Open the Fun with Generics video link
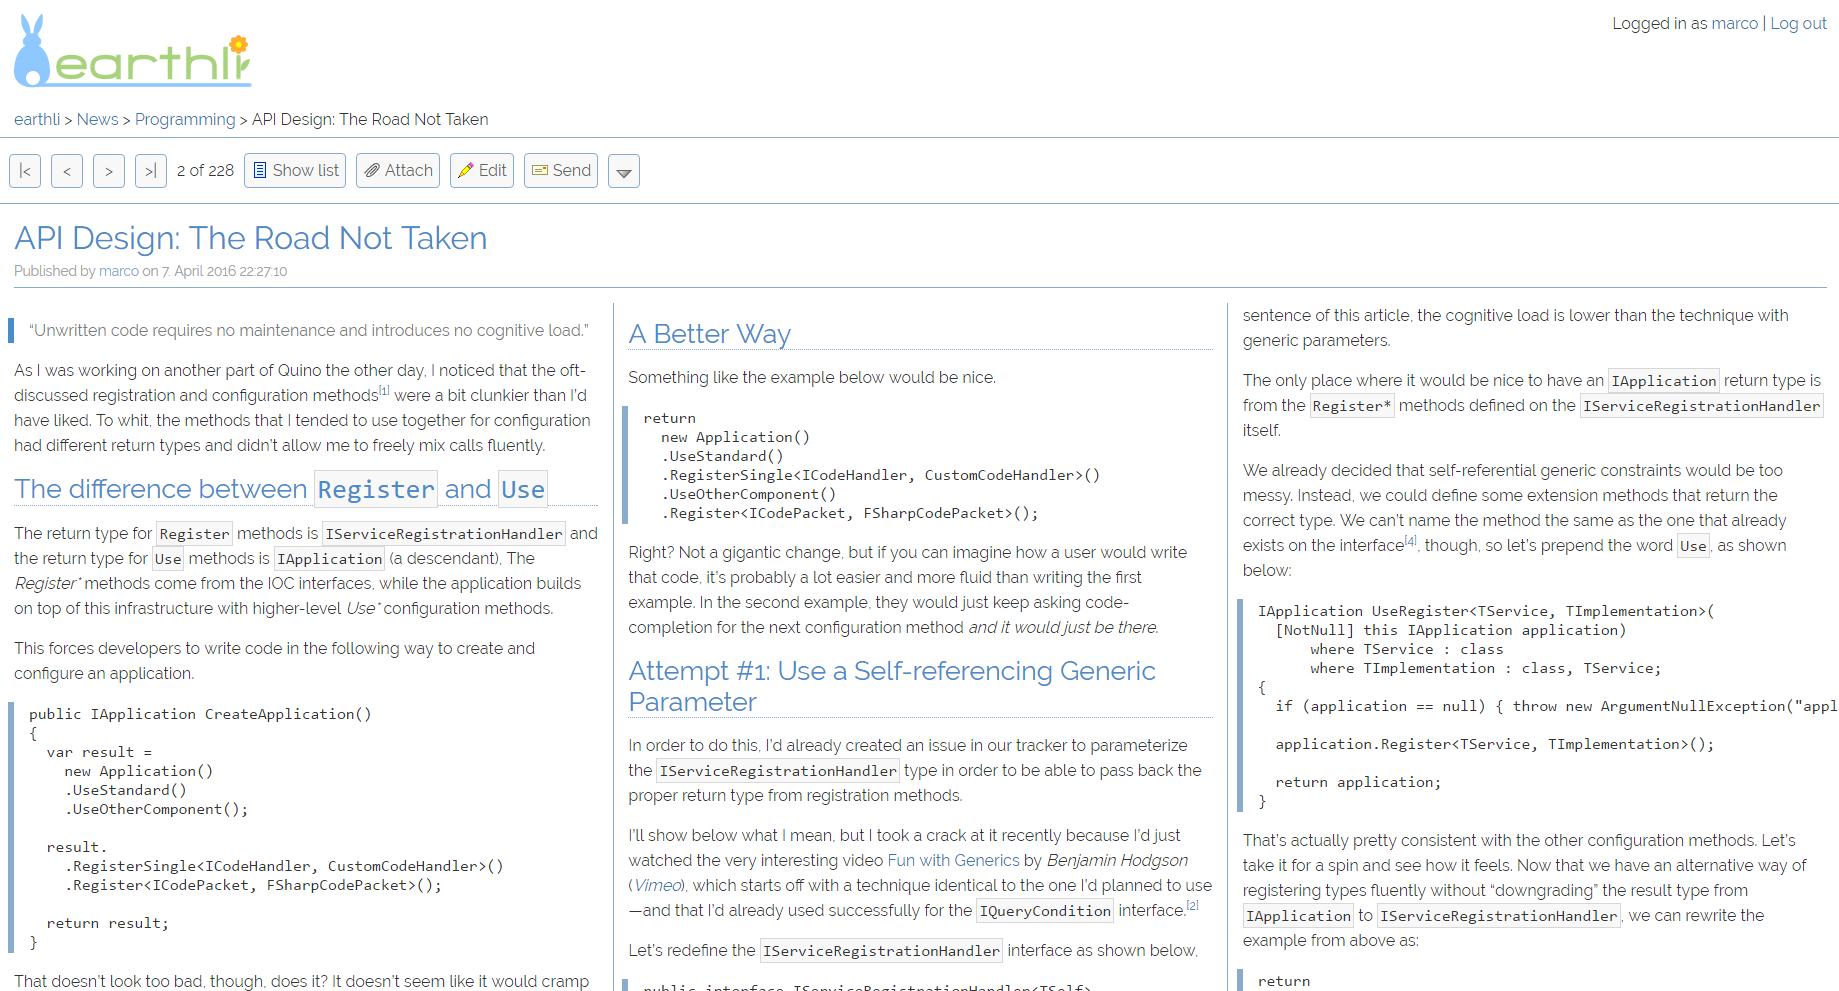The image size is (1839, 991). [x=953, y=860]
